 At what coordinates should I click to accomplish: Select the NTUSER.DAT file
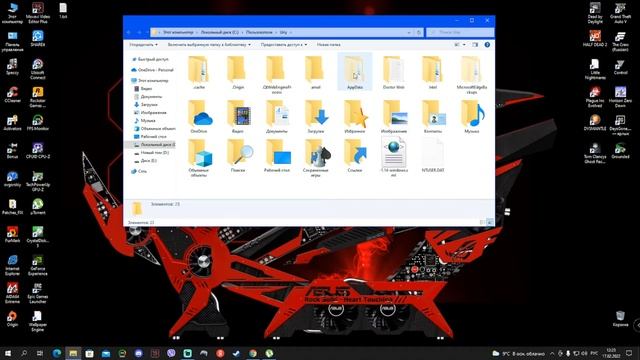point(433,156)
